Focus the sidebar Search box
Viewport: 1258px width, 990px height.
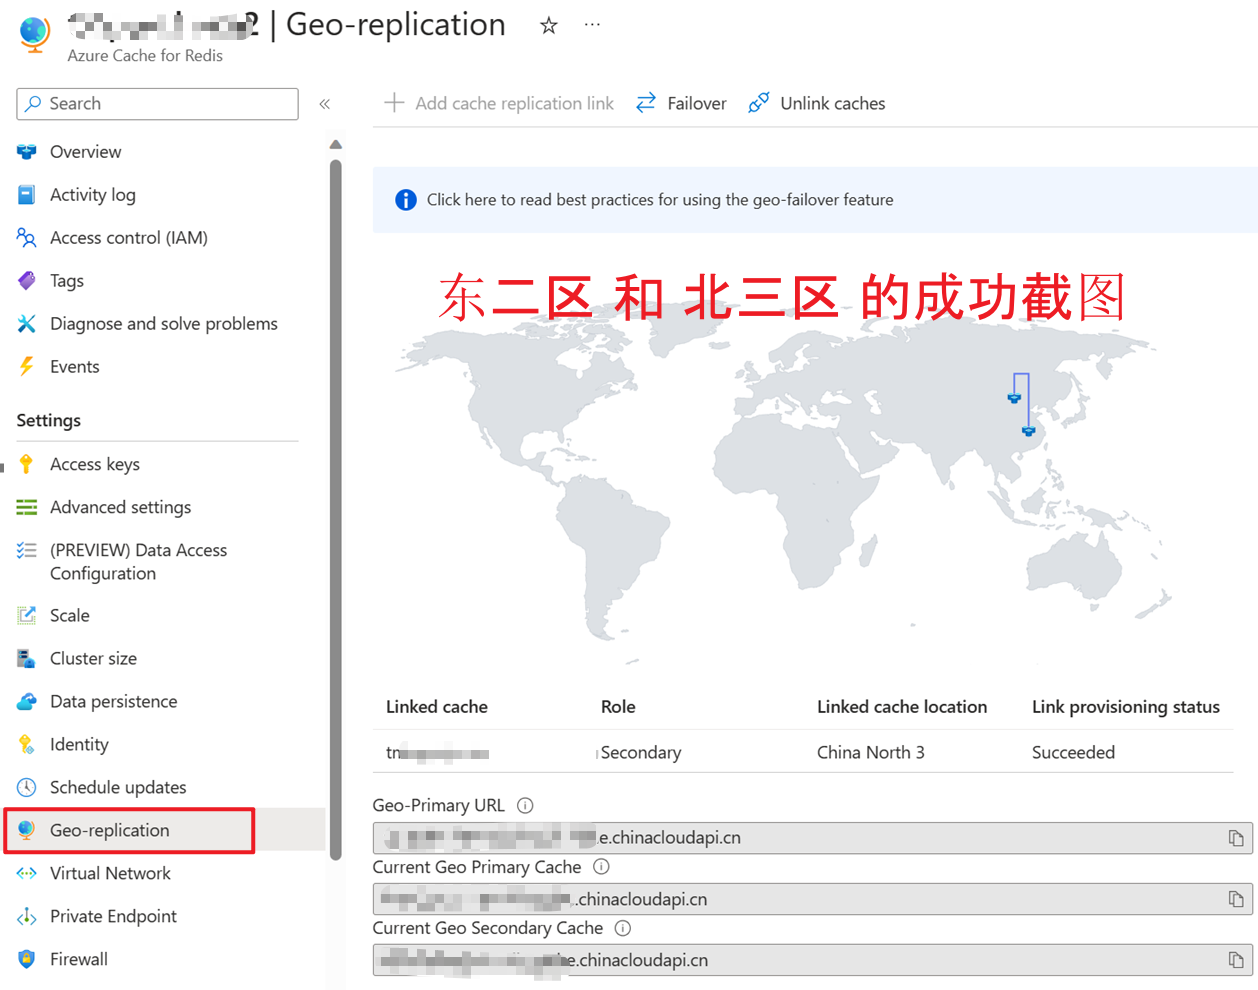coord(158,104)
